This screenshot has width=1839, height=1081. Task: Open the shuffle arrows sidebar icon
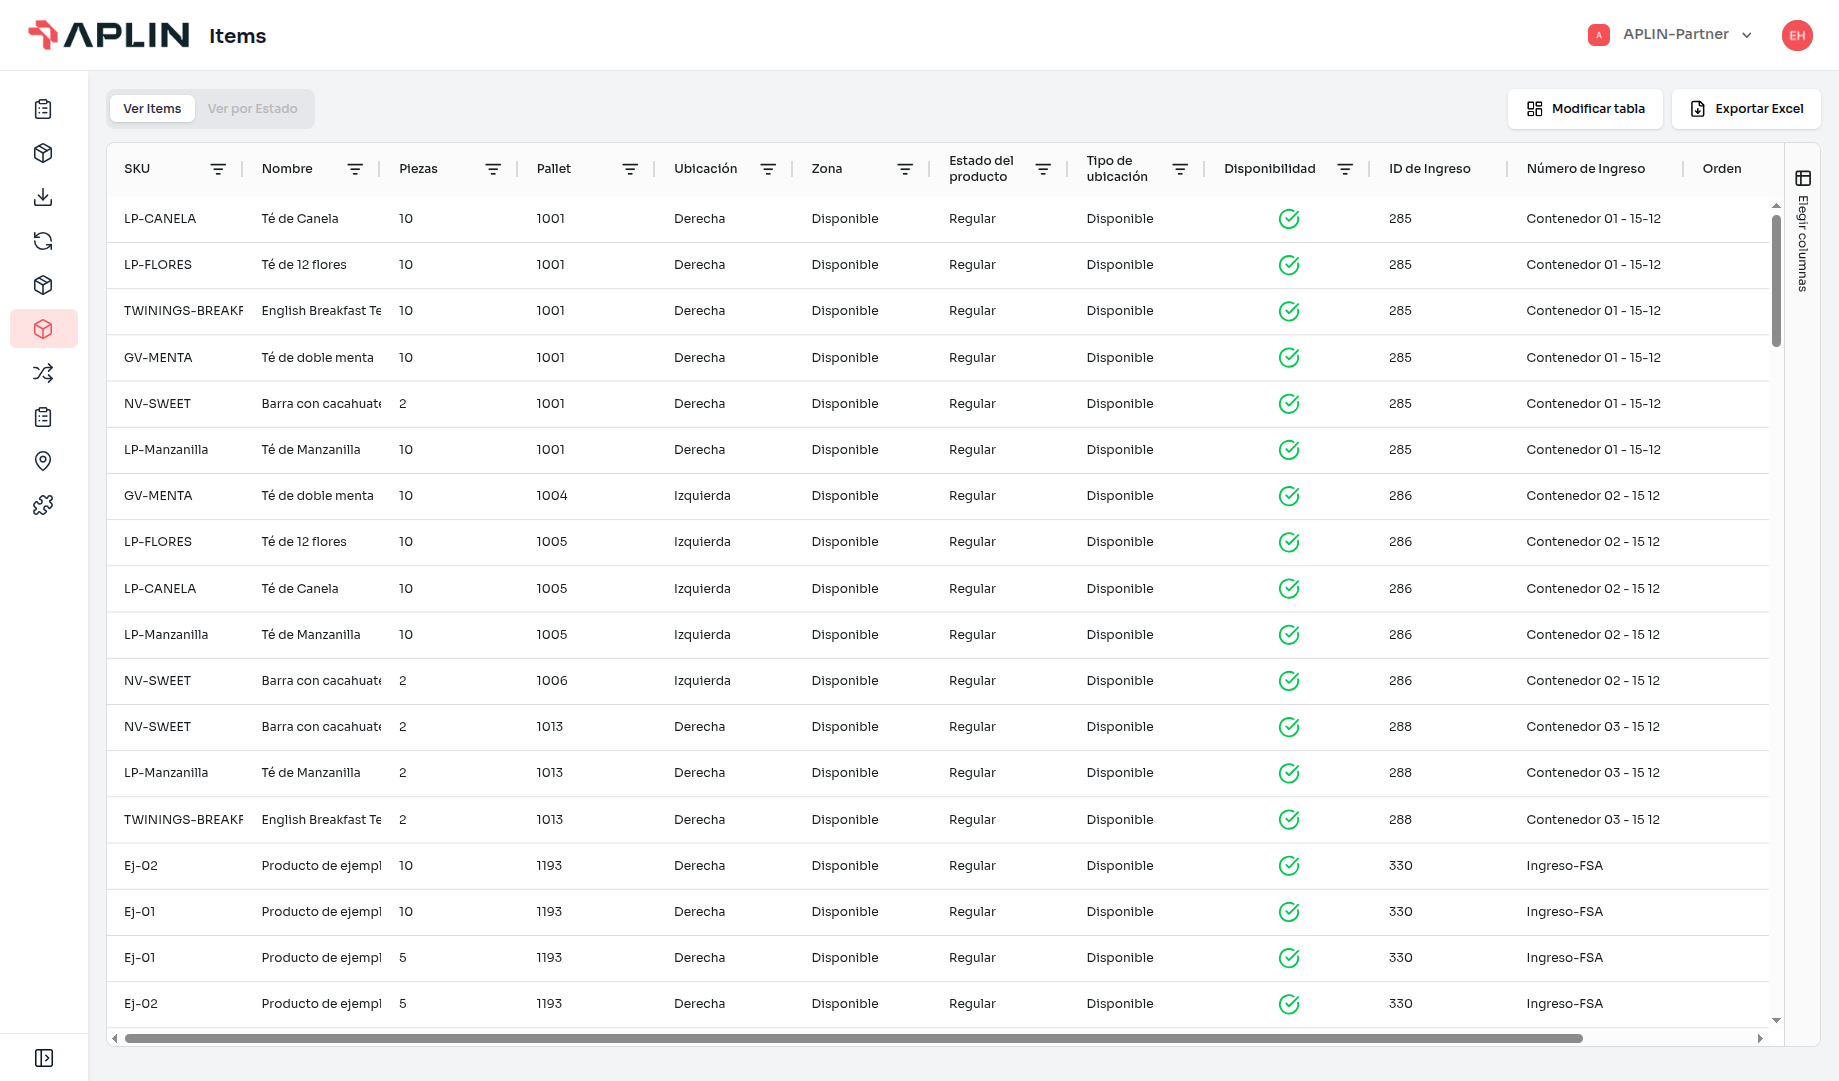[x=43, y=373]
